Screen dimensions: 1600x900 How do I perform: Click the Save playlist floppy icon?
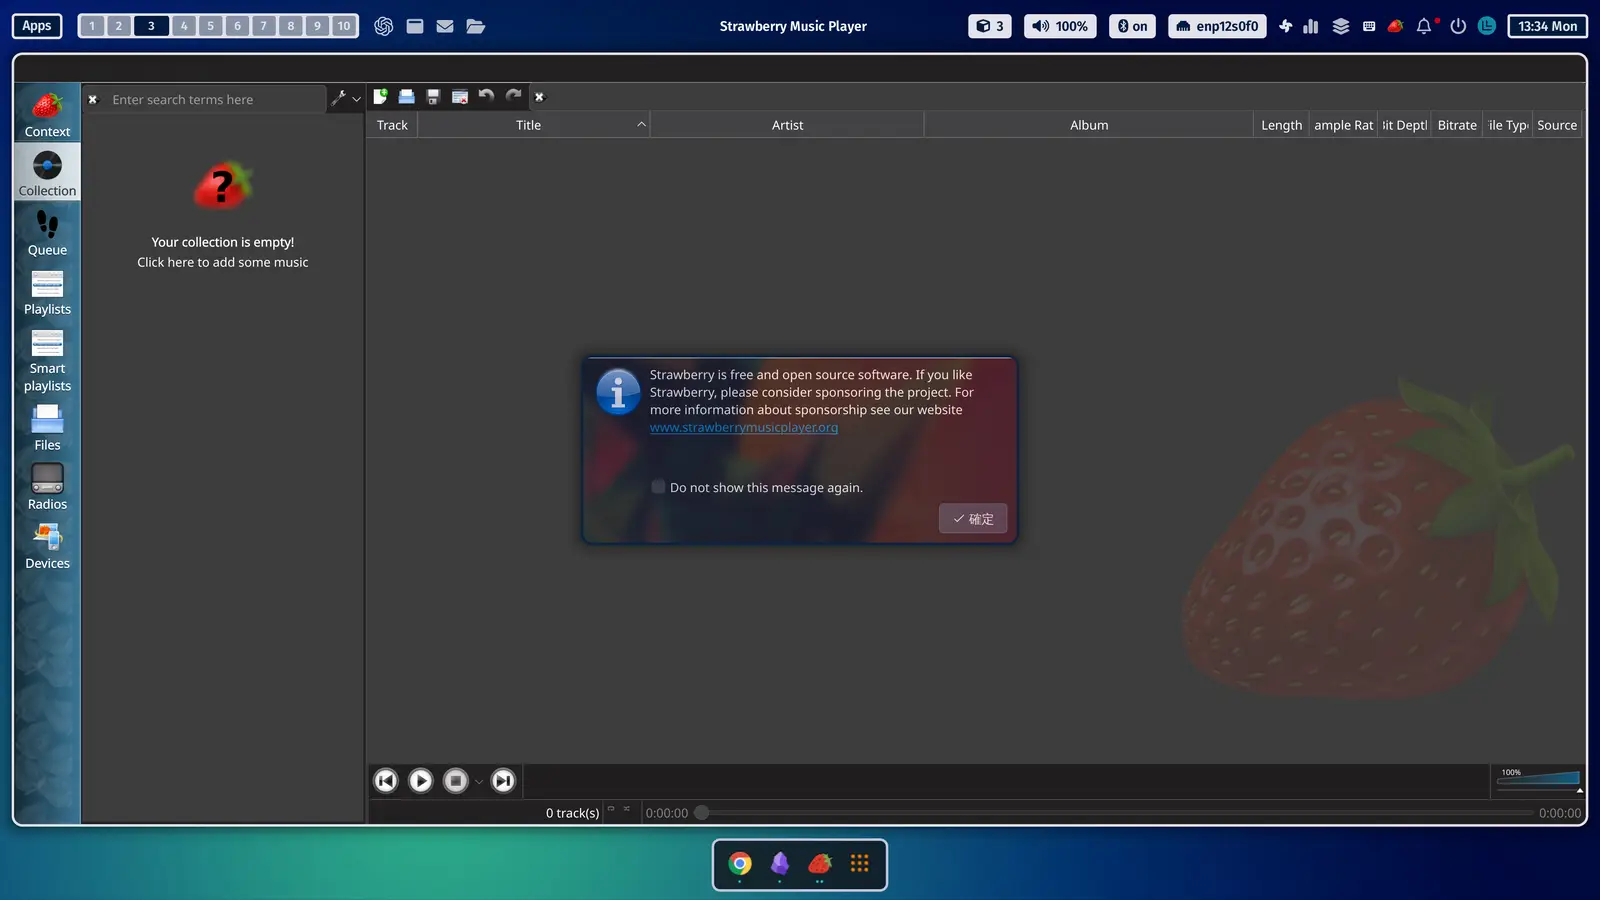click(433, 97)
